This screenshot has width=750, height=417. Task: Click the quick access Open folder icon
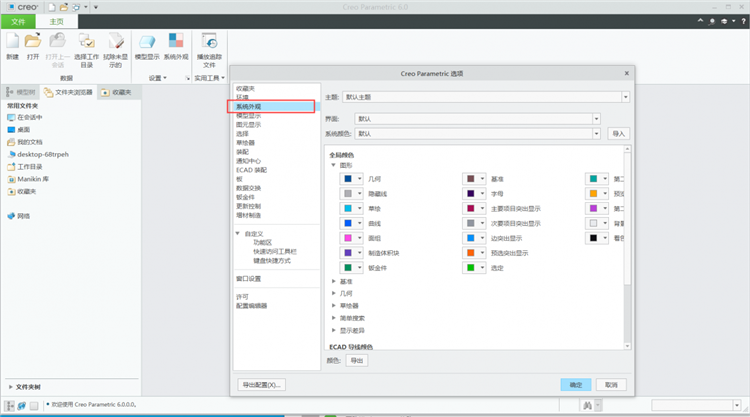point(64,7)
